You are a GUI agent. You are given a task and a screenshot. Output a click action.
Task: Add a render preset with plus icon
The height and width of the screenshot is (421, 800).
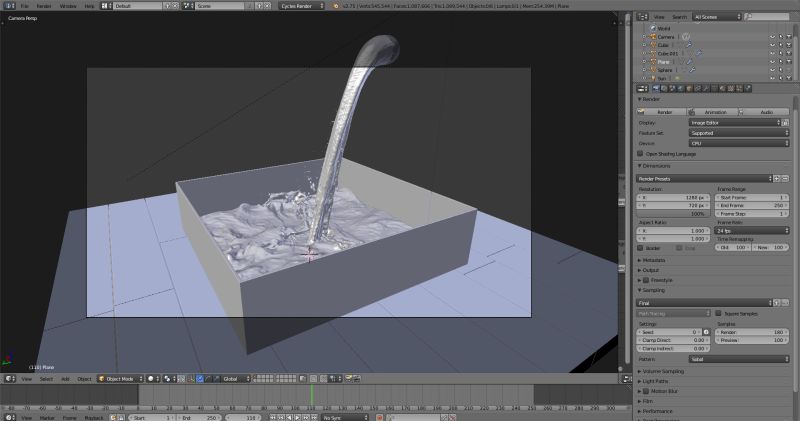[777, 179]
